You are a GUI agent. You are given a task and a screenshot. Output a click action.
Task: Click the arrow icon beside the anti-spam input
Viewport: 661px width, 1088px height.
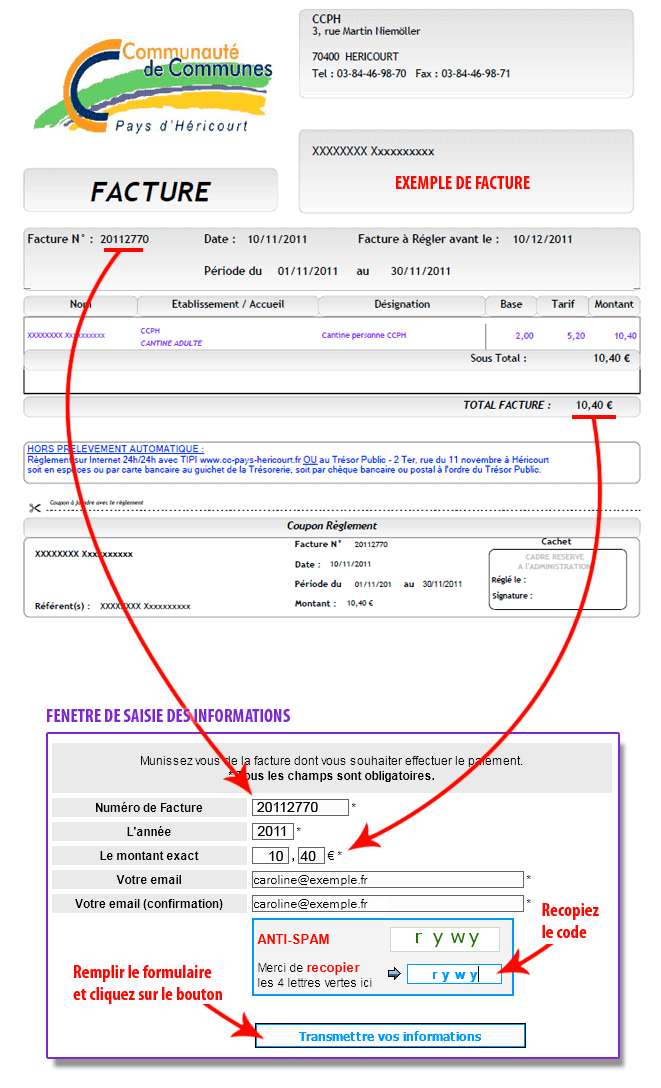pos(394,973)
